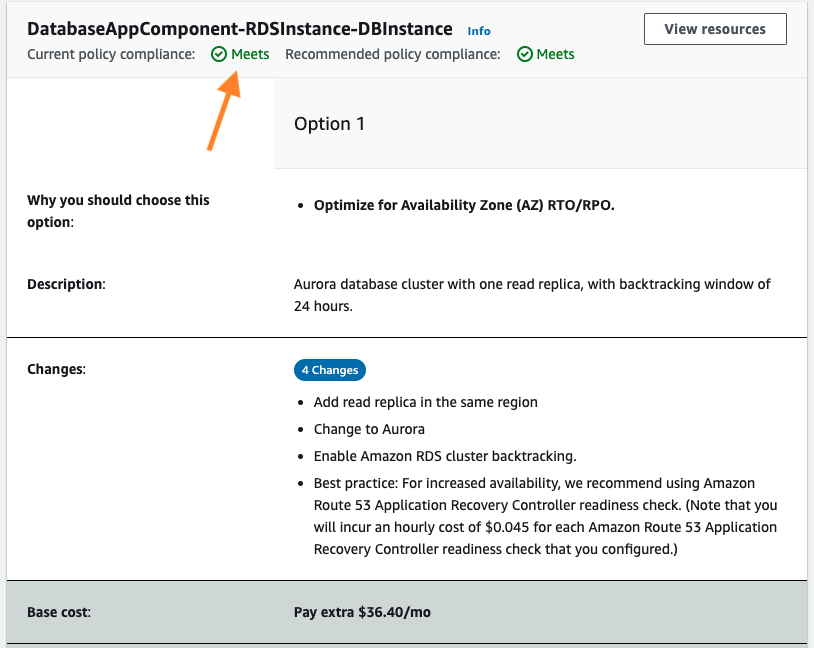Click the Current policy compliance Meets status

click(246, 54)
